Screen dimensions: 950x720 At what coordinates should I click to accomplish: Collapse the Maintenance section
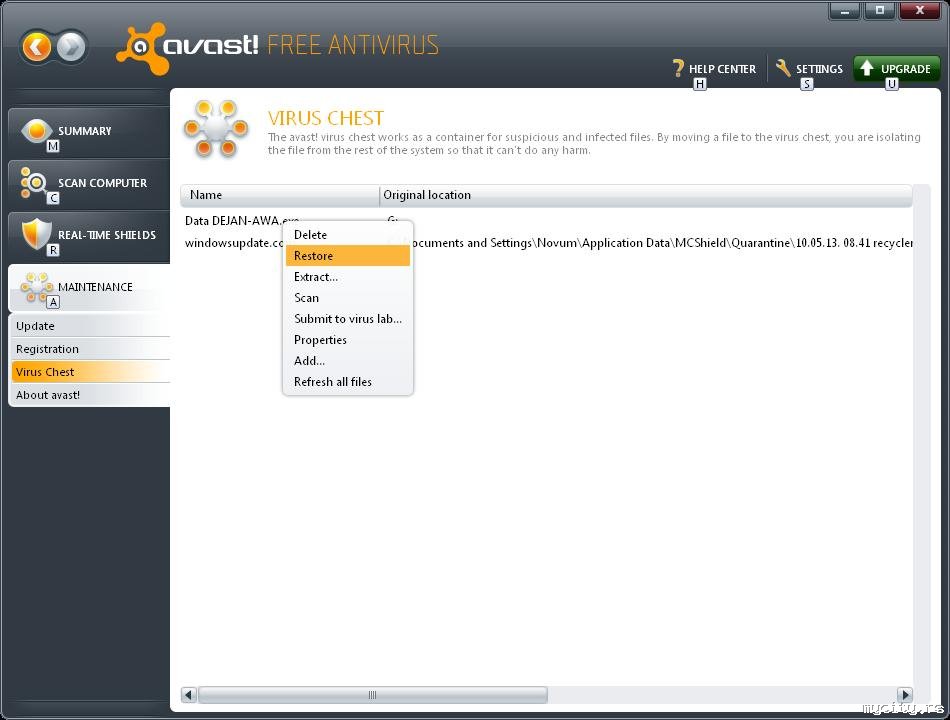[89, 288]
